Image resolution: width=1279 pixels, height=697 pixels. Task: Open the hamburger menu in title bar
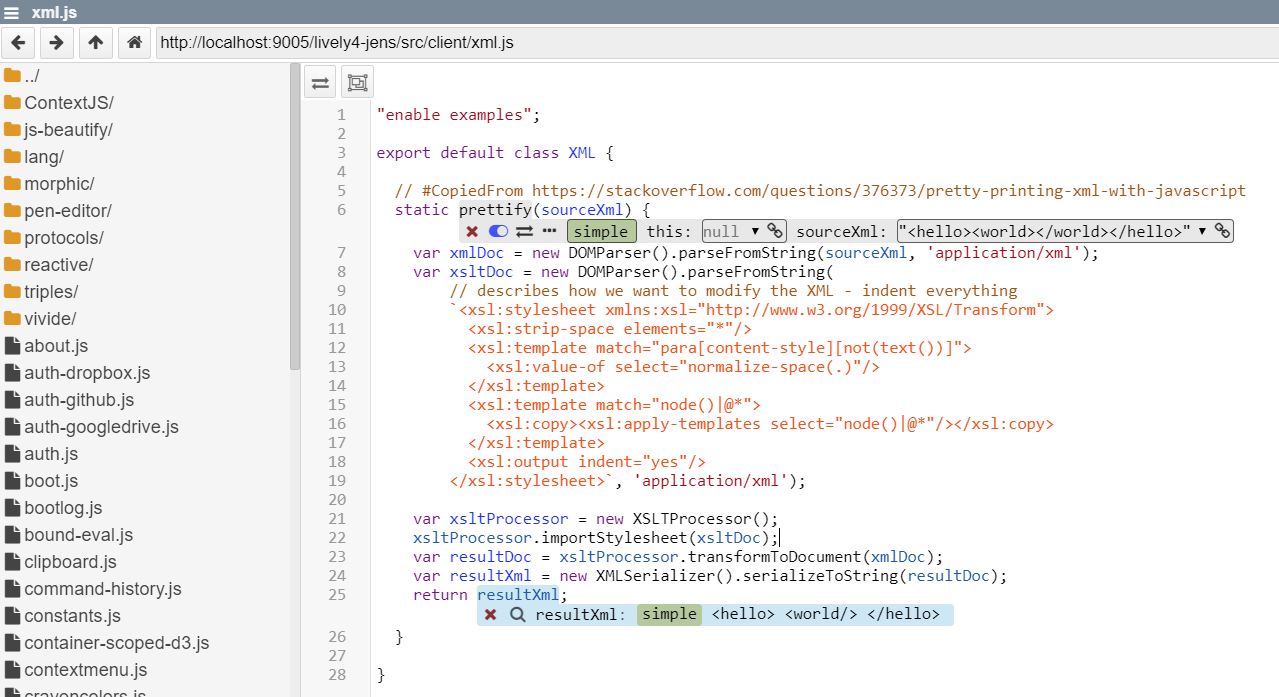point(12,12)
